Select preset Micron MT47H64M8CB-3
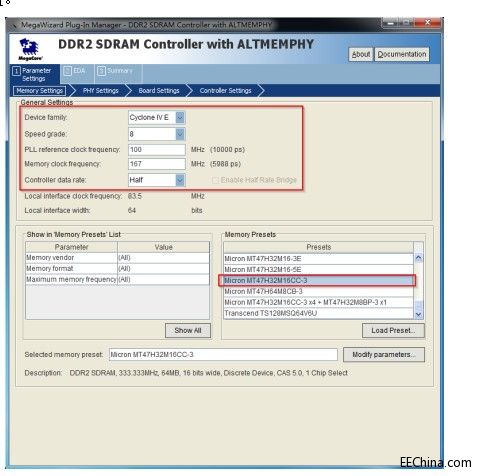 tap(318, 291)
